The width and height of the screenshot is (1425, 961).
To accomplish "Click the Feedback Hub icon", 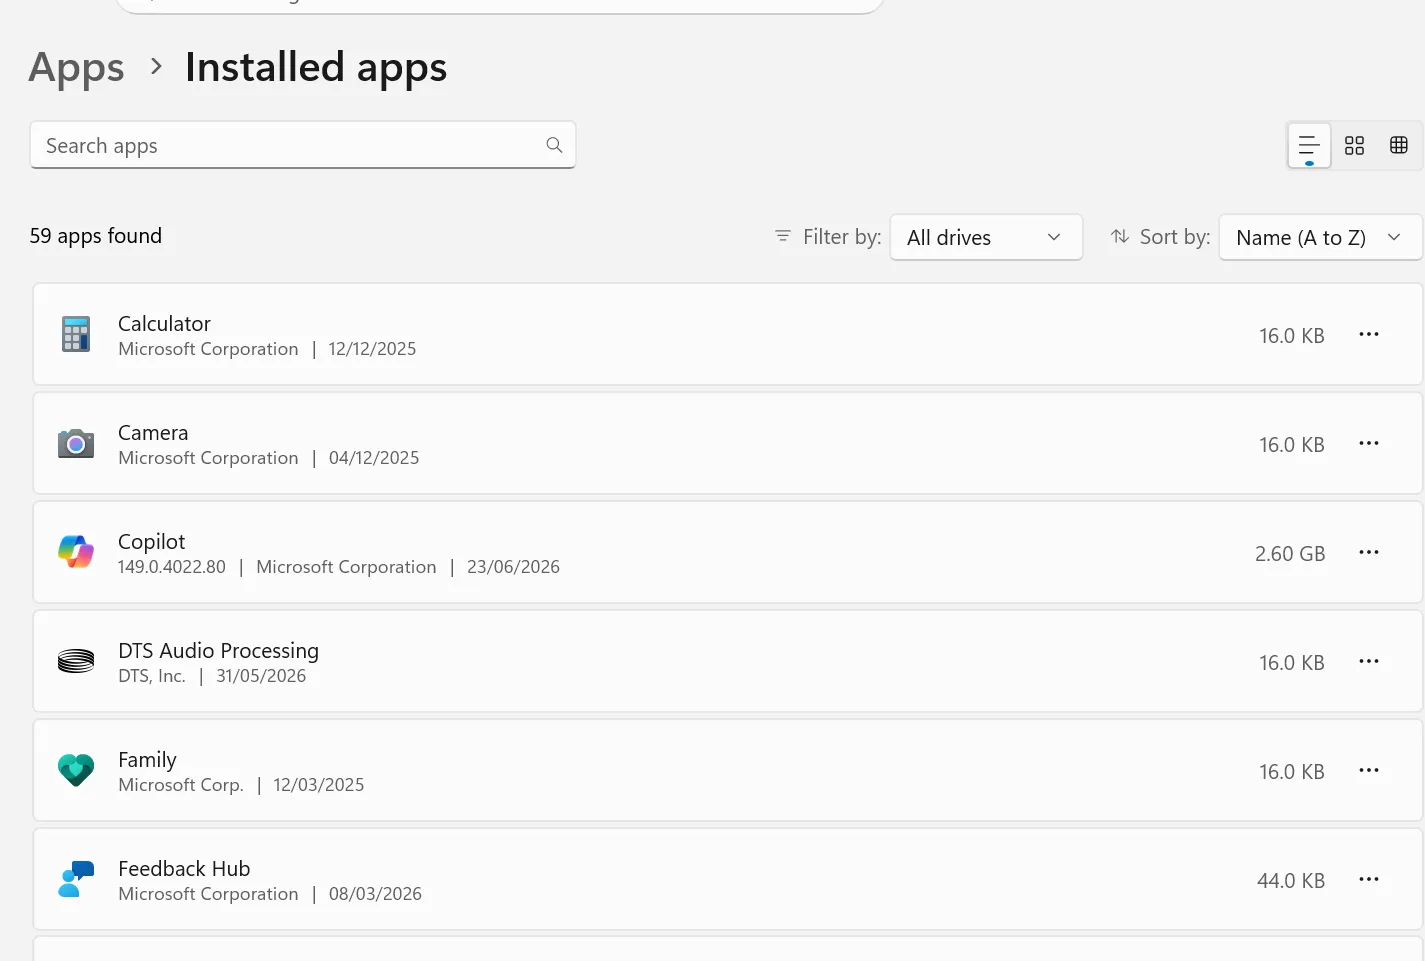I will [x=76, y=879].
